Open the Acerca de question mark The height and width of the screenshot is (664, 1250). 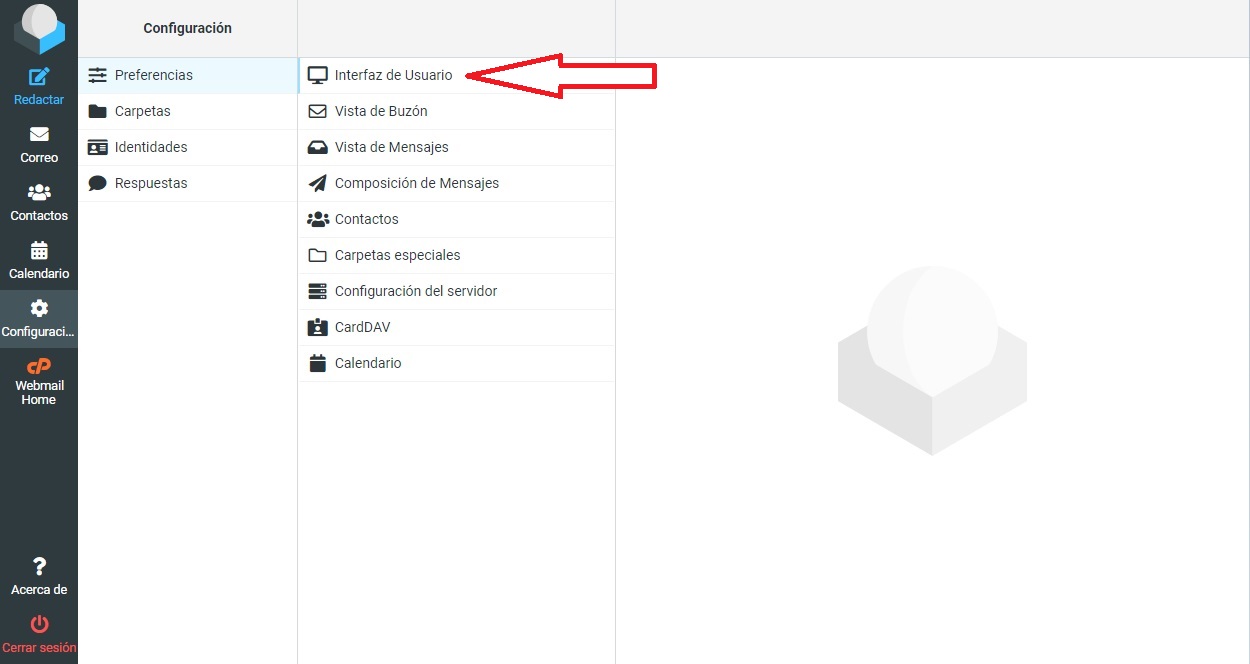[39, 567]
